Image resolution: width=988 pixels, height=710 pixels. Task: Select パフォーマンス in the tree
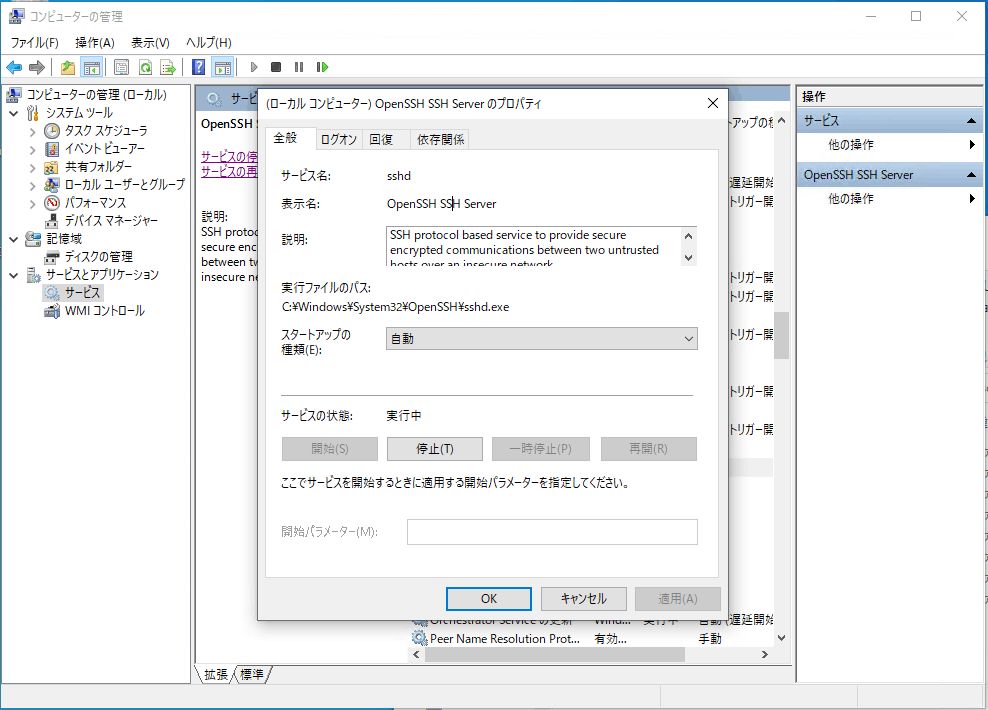(95, 203)
